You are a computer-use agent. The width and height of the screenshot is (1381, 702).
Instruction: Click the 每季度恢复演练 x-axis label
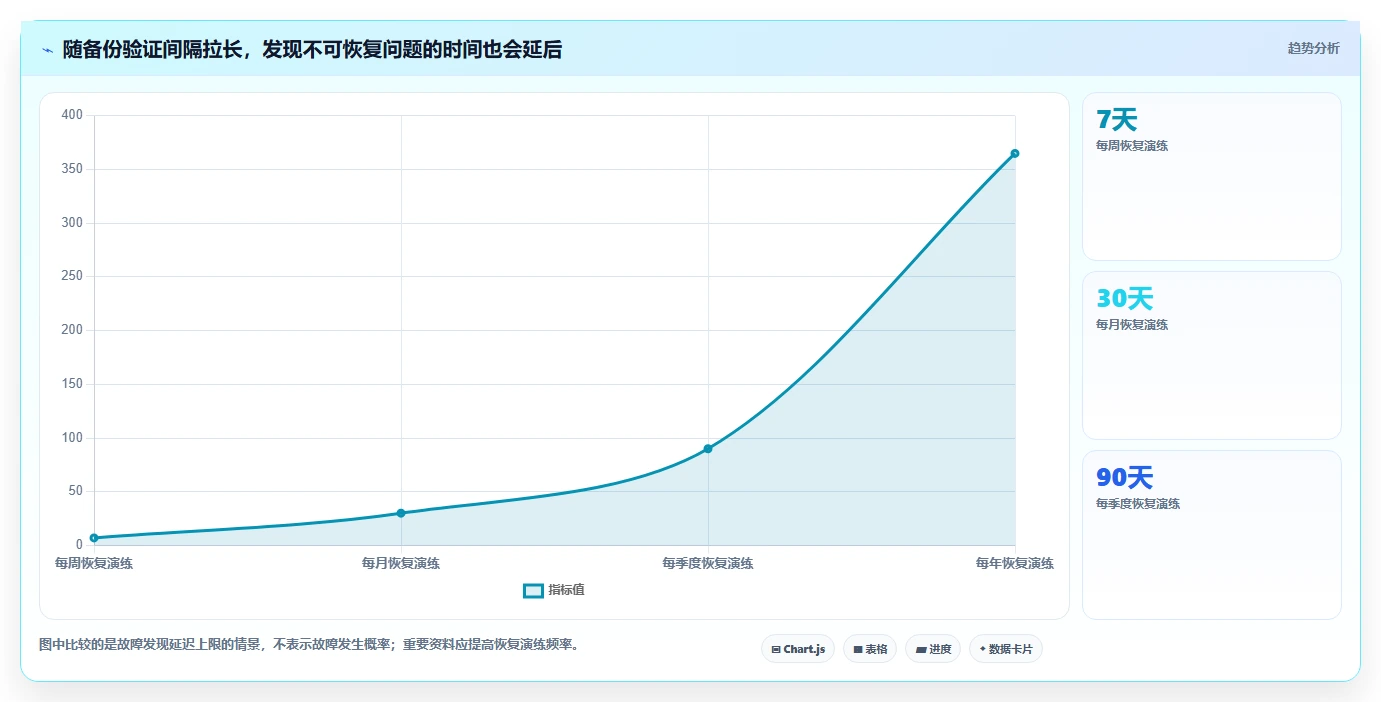pyautogui.click(x=708, y=563)
